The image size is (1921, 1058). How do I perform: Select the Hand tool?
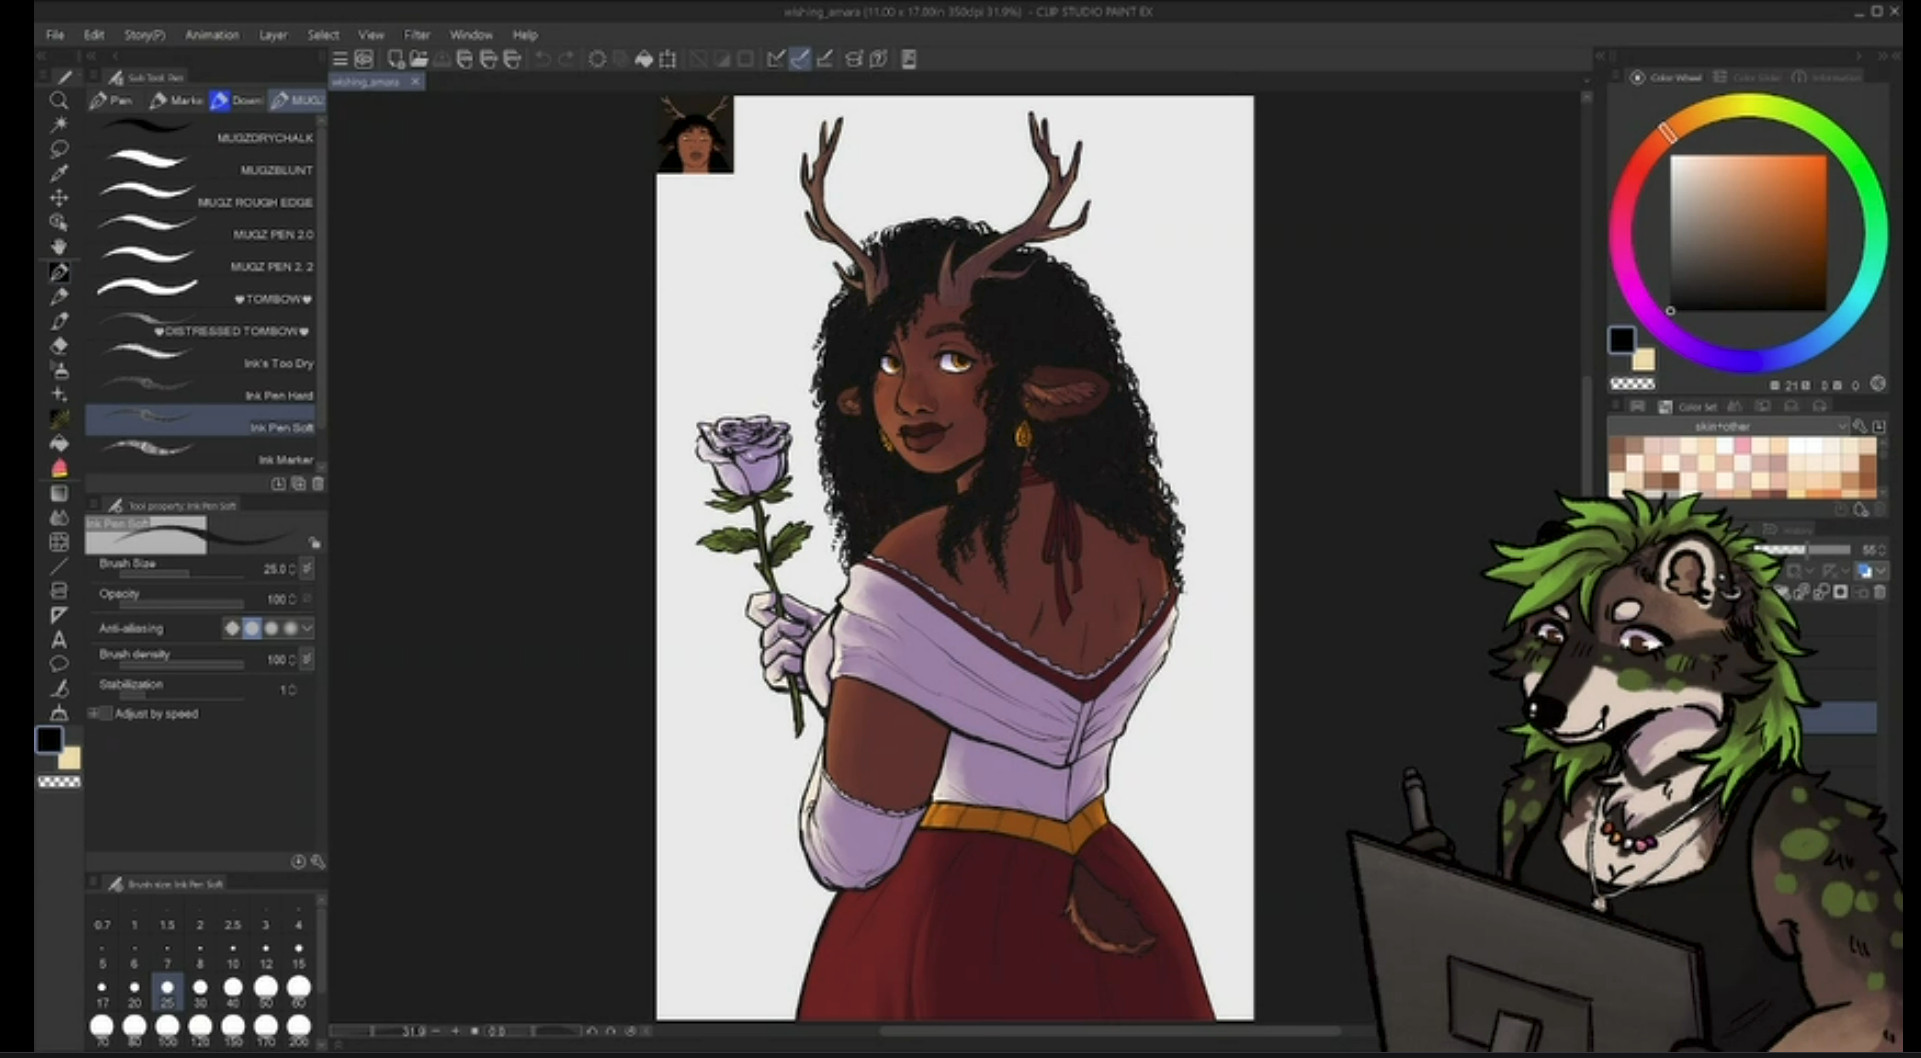59,247
